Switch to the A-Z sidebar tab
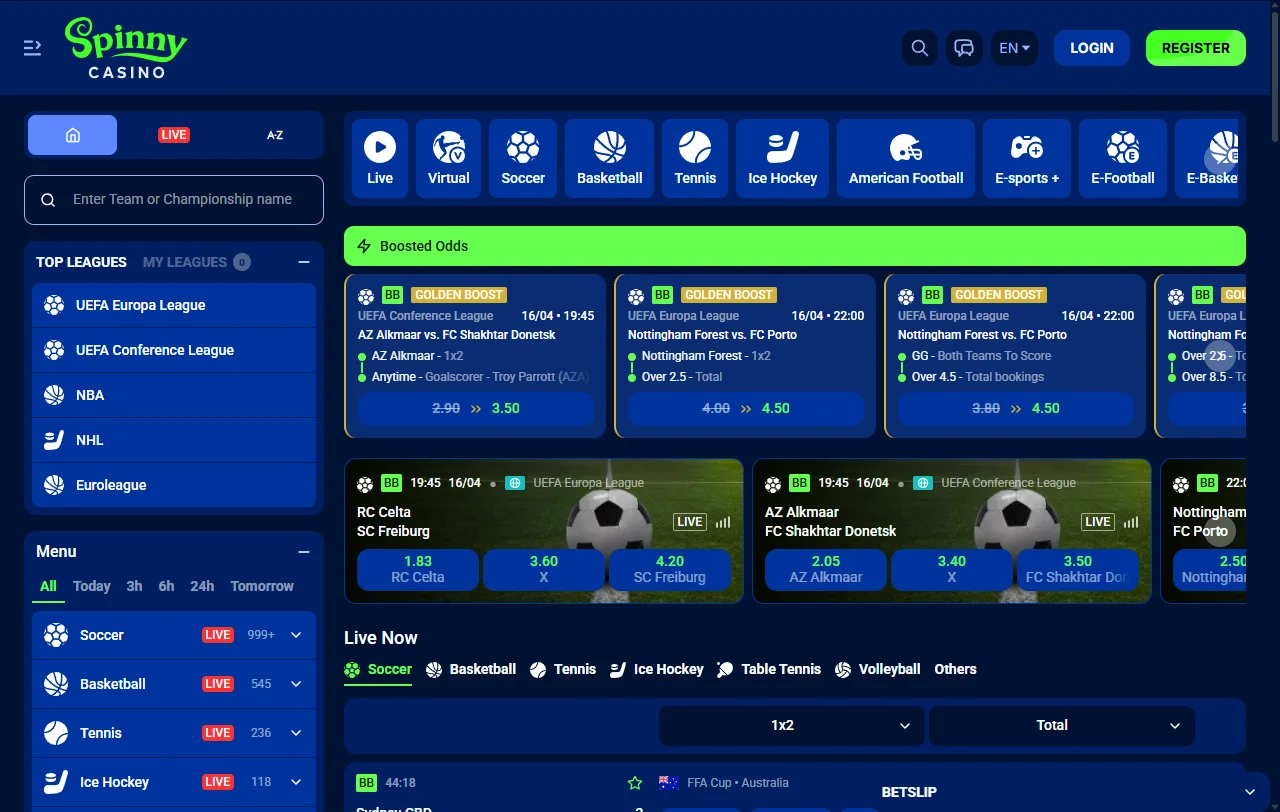Viewport: 1280px width, 812px height. [x=275, y=135]
